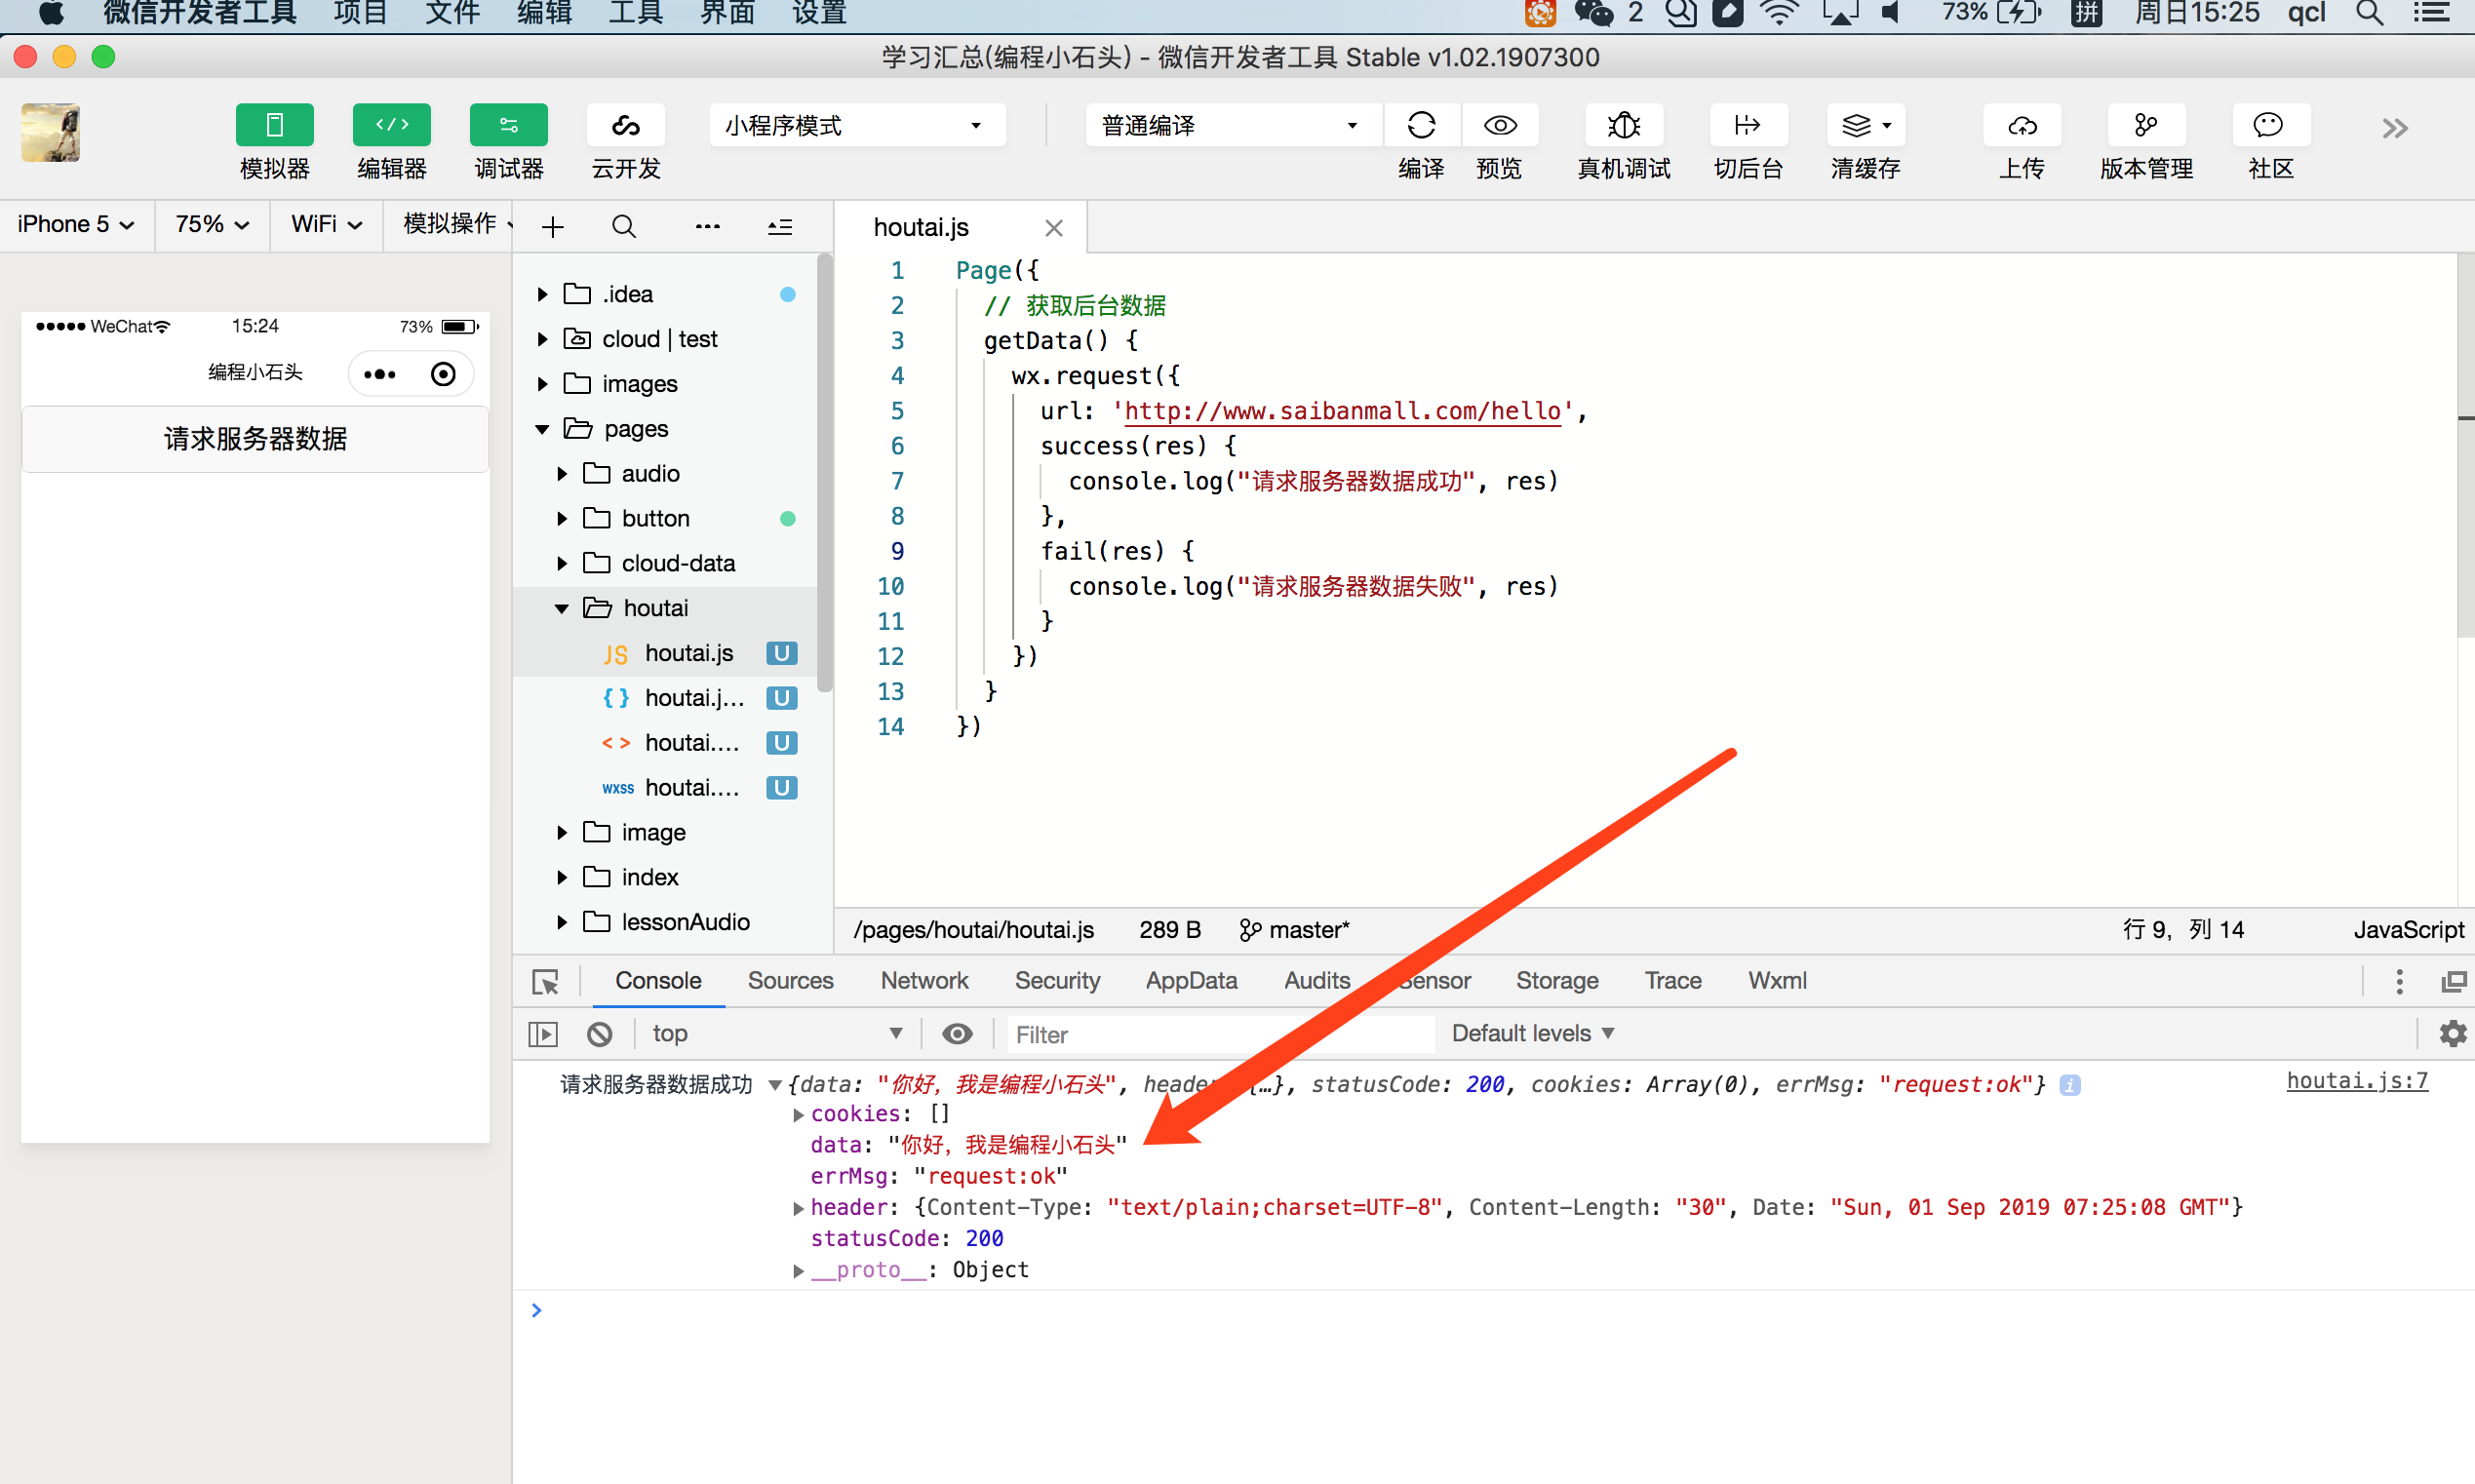Click the compile refresh icon

tap(1421, 126)
